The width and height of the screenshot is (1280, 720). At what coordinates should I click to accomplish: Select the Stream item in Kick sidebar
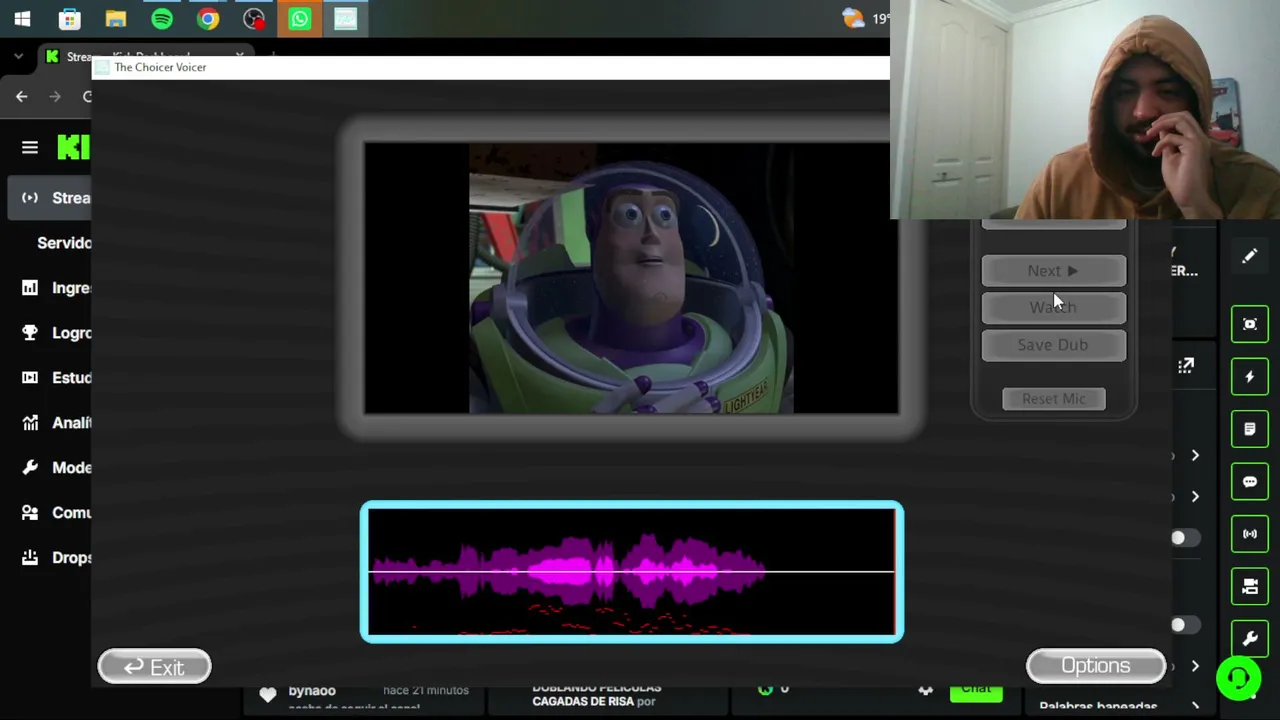click(50, 198)
